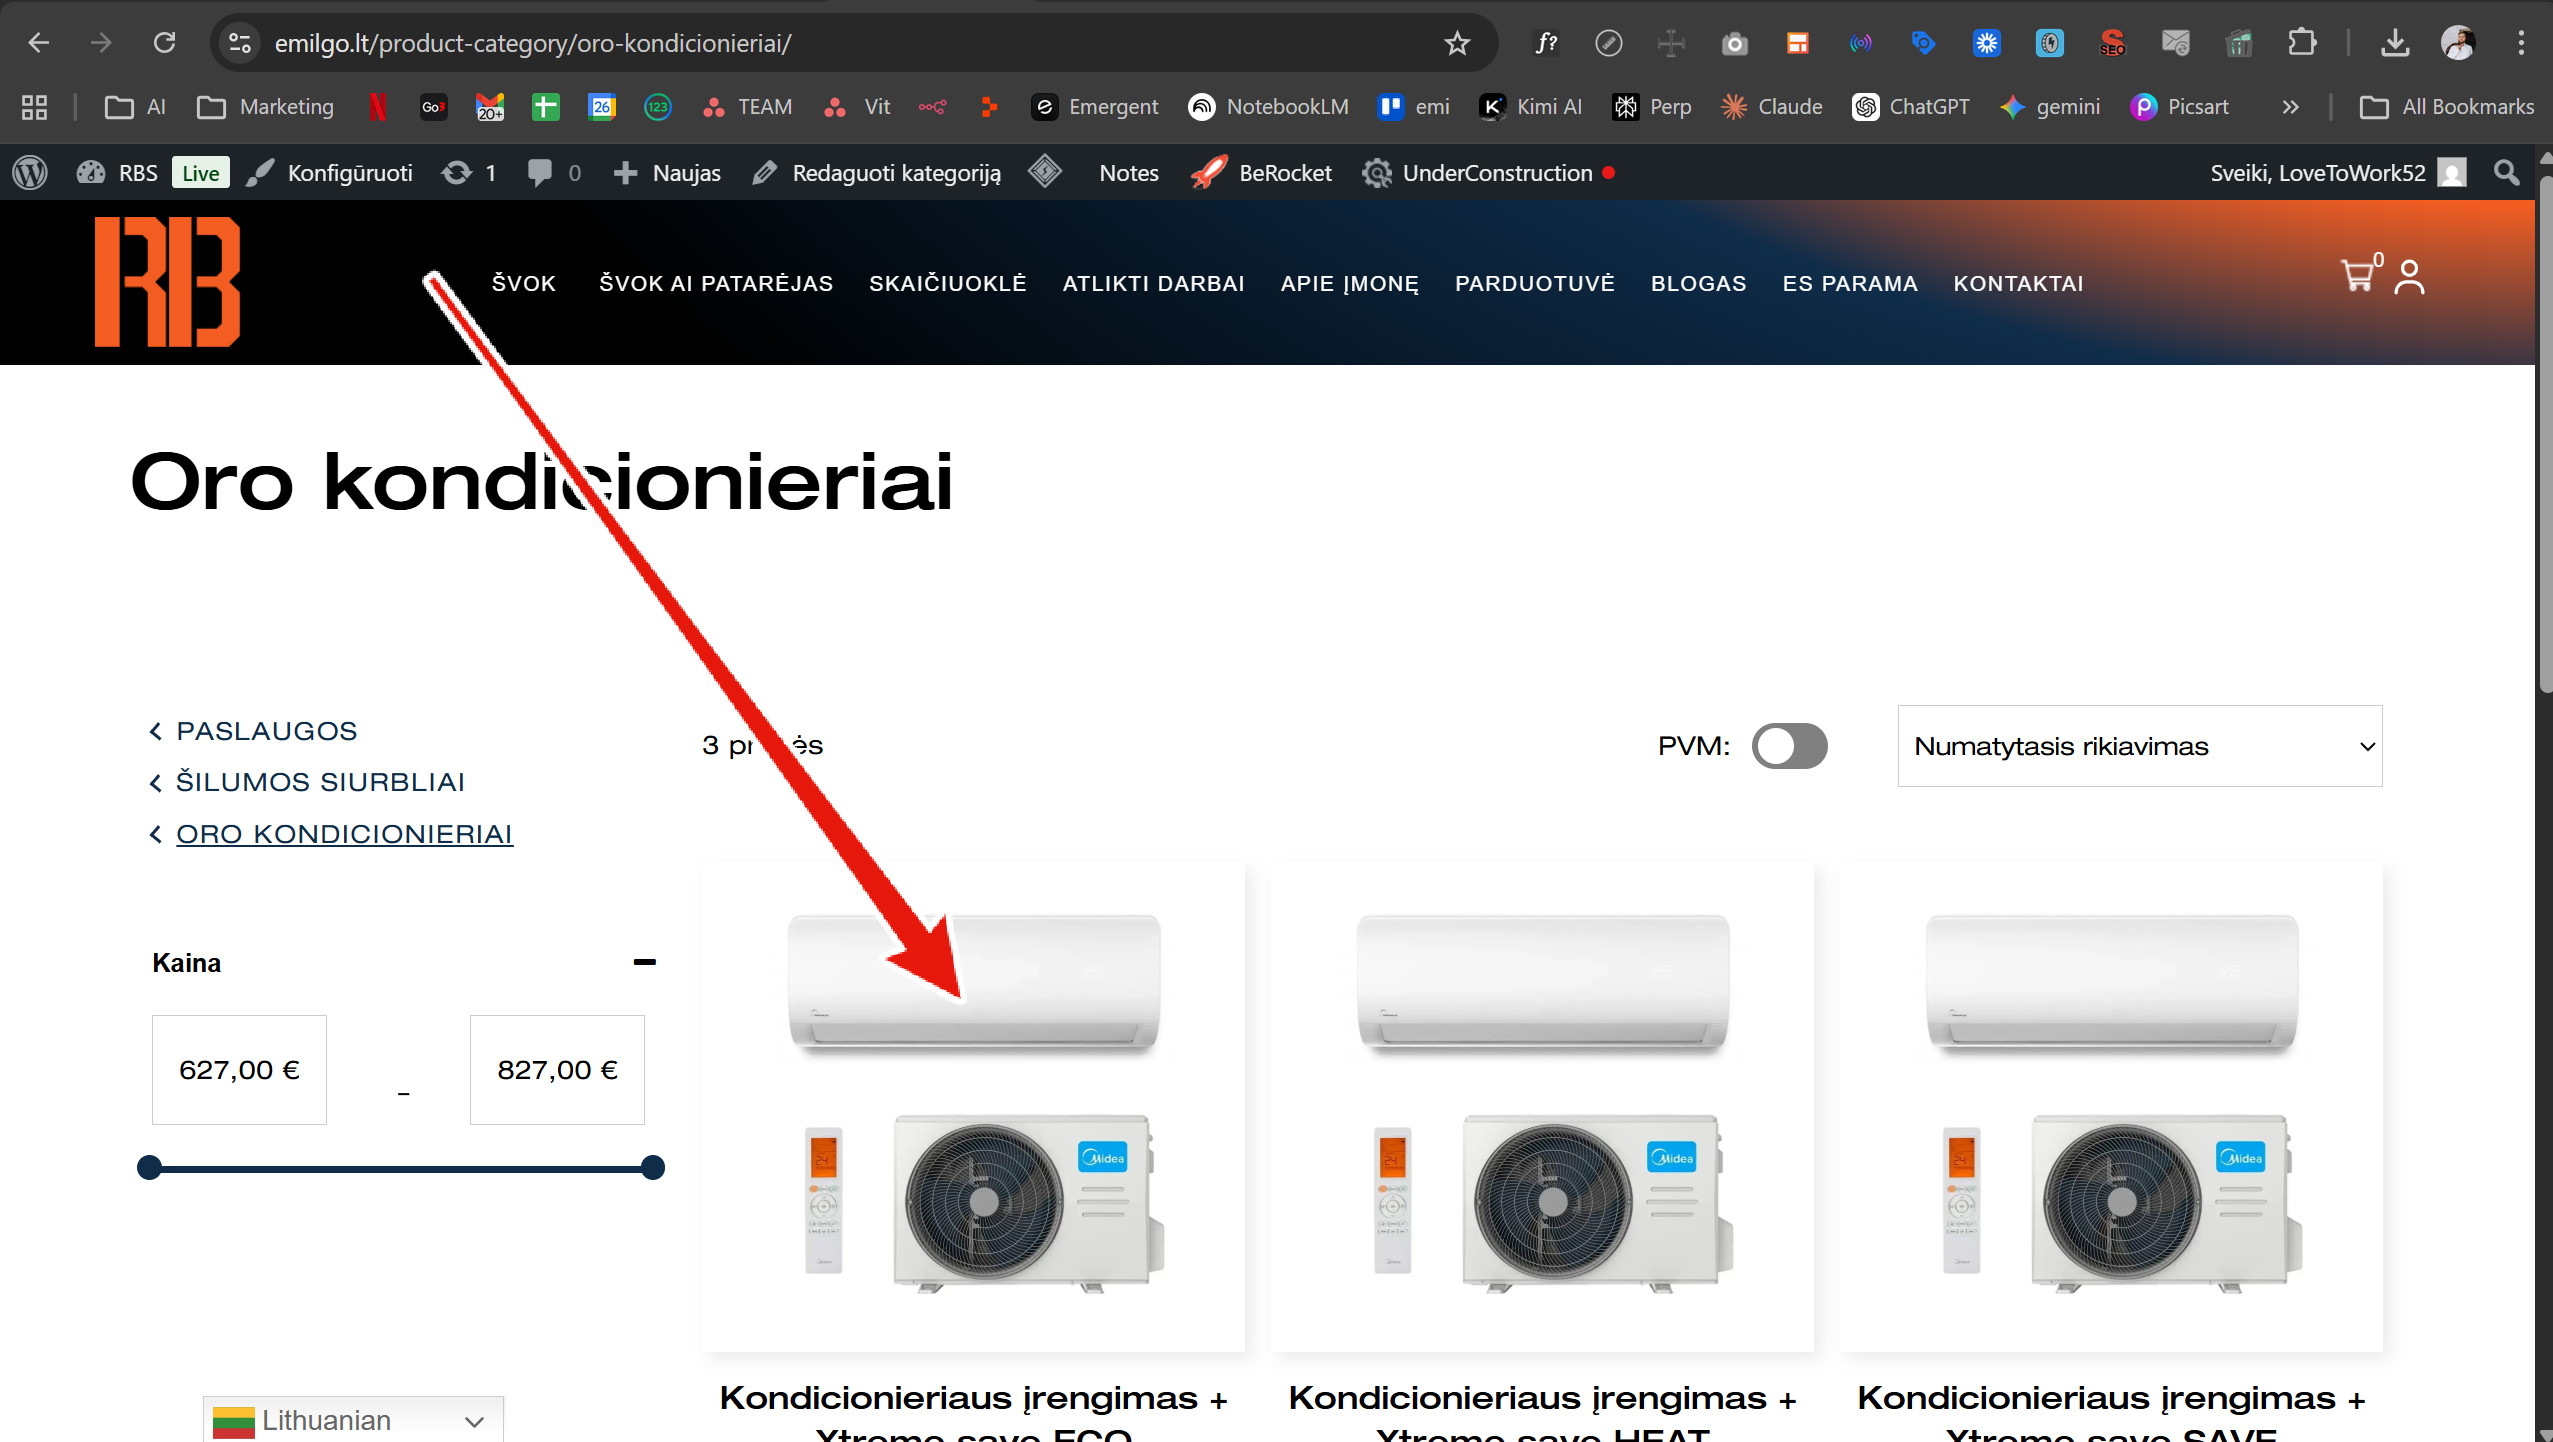Show more bookmarks with double chevron

(x=2290, y=107)
